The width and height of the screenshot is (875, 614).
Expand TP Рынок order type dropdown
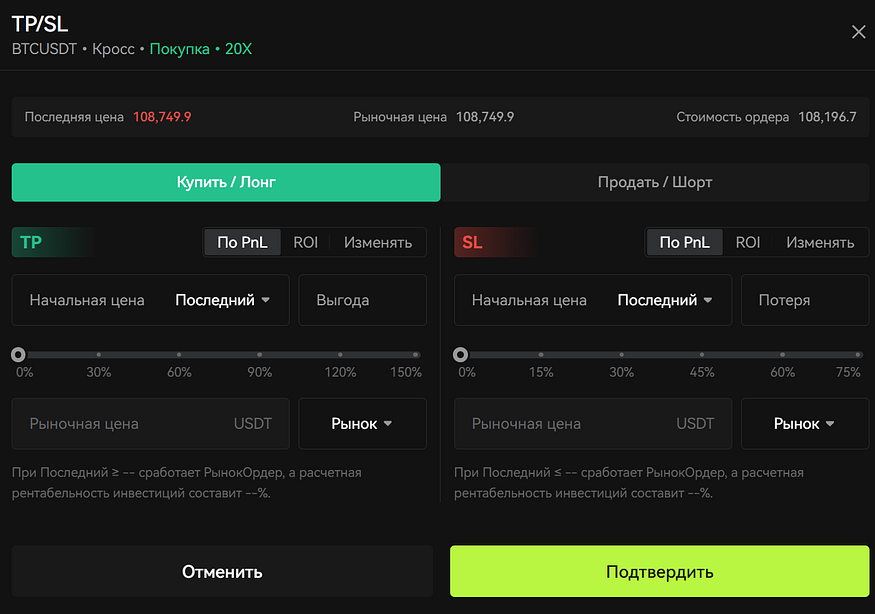click(x=362, y=424)
